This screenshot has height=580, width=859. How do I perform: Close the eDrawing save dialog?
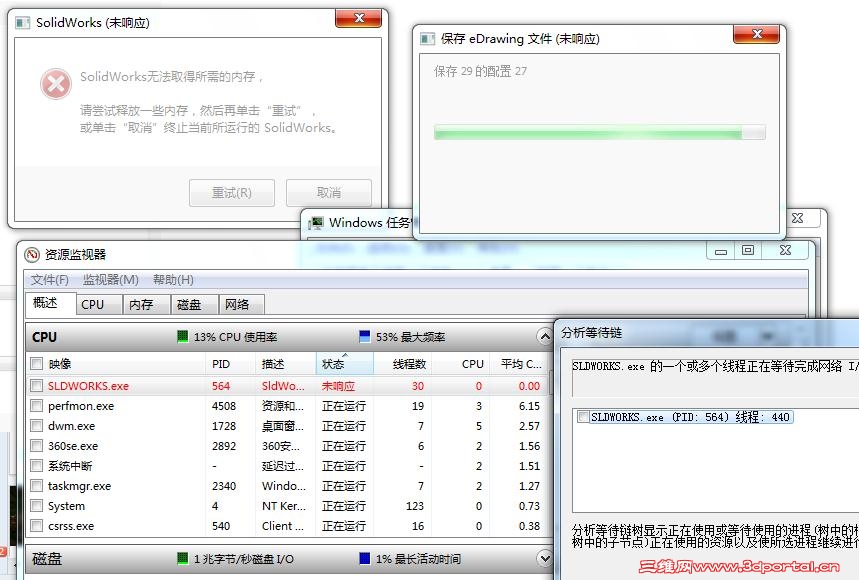(757, 34)
